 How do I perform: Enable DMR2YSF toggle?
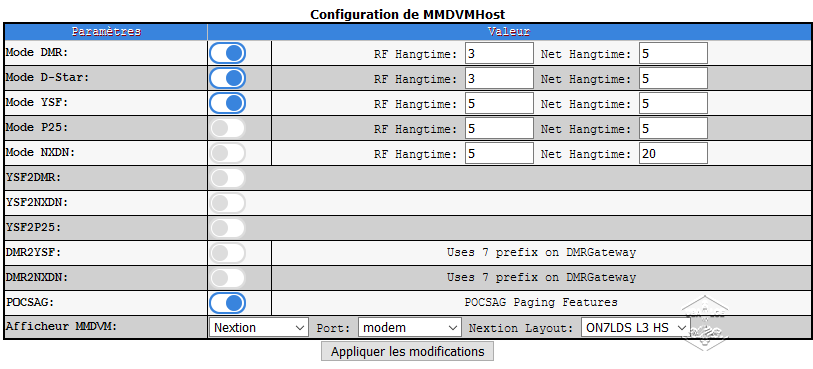pos(228,252)
